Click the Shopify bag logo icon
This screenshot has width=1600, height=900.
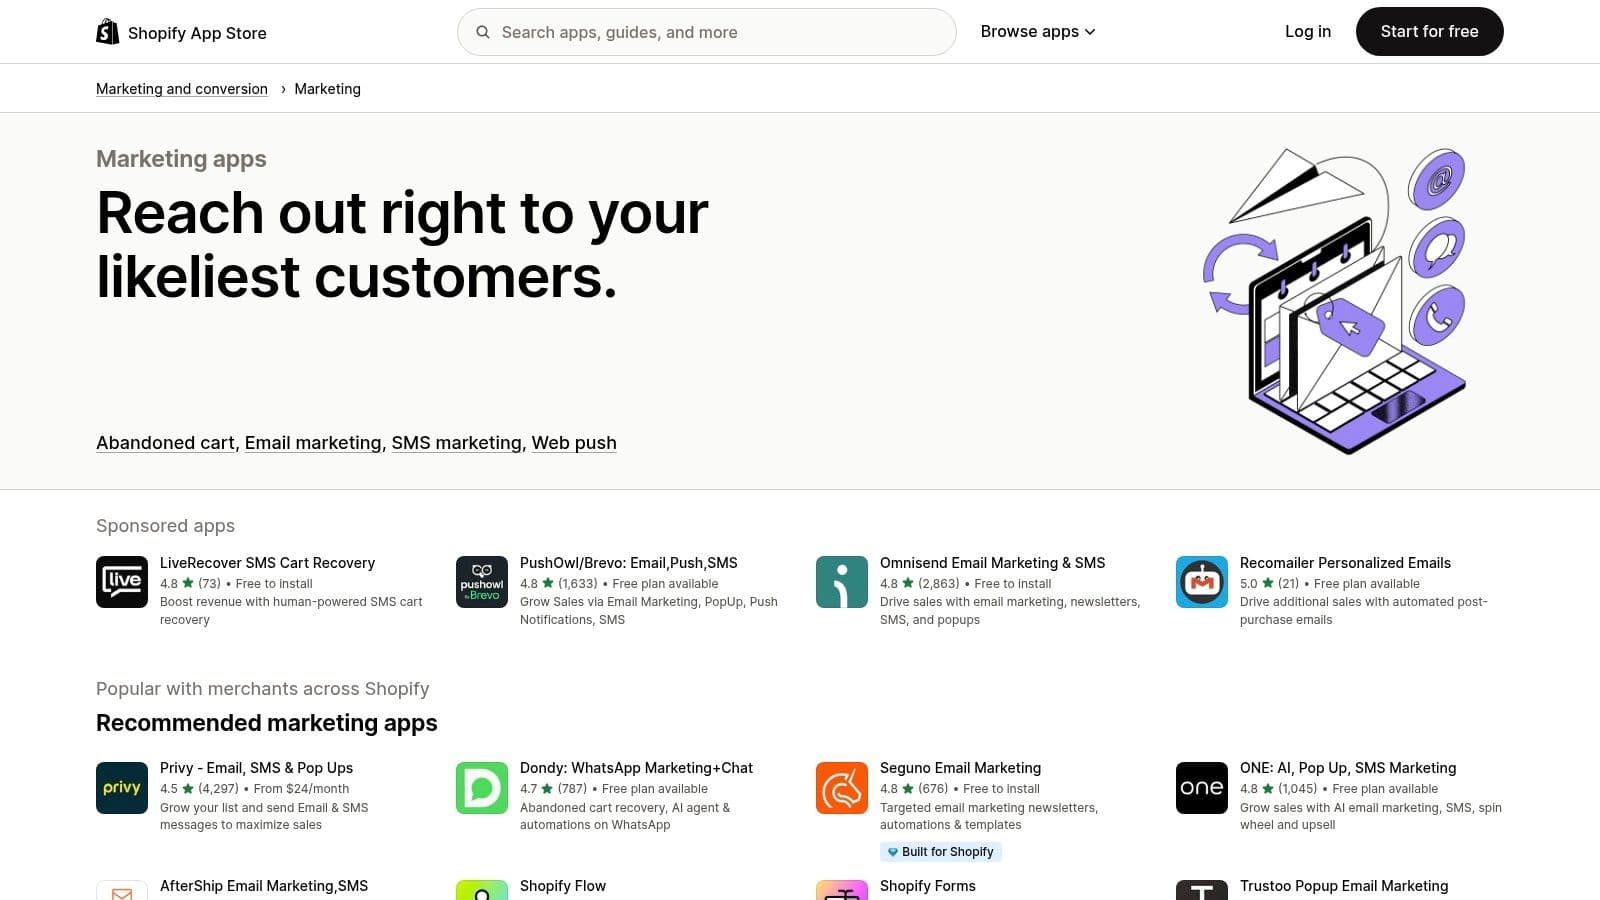(107, 32)
